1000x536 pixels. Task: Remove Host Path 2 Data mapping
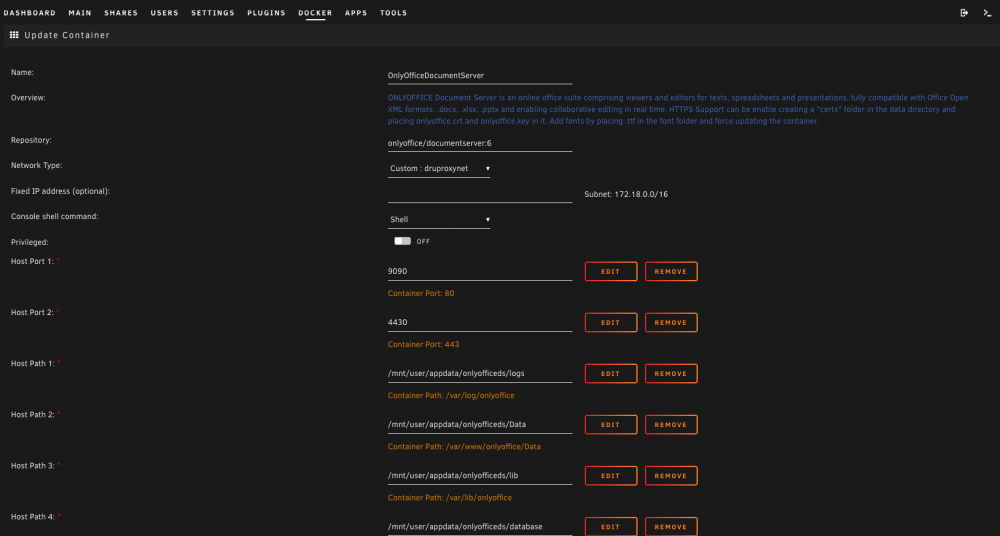pyautogui.click(x=671, y=424)
